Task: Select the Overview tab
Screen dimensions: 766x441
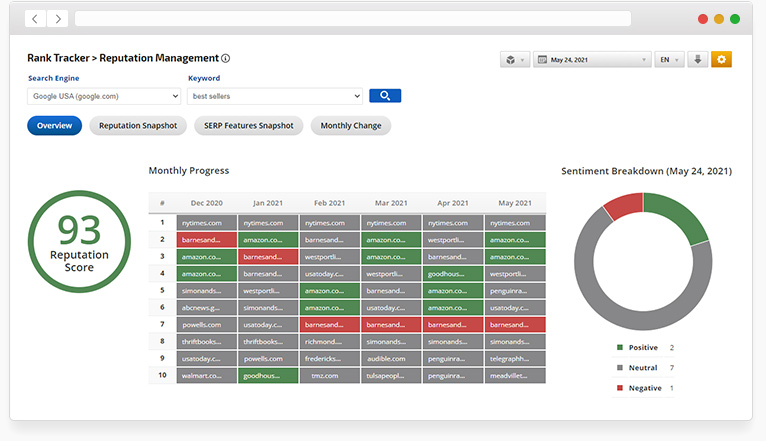Action: pyautogui.click(x=54, y=126)
